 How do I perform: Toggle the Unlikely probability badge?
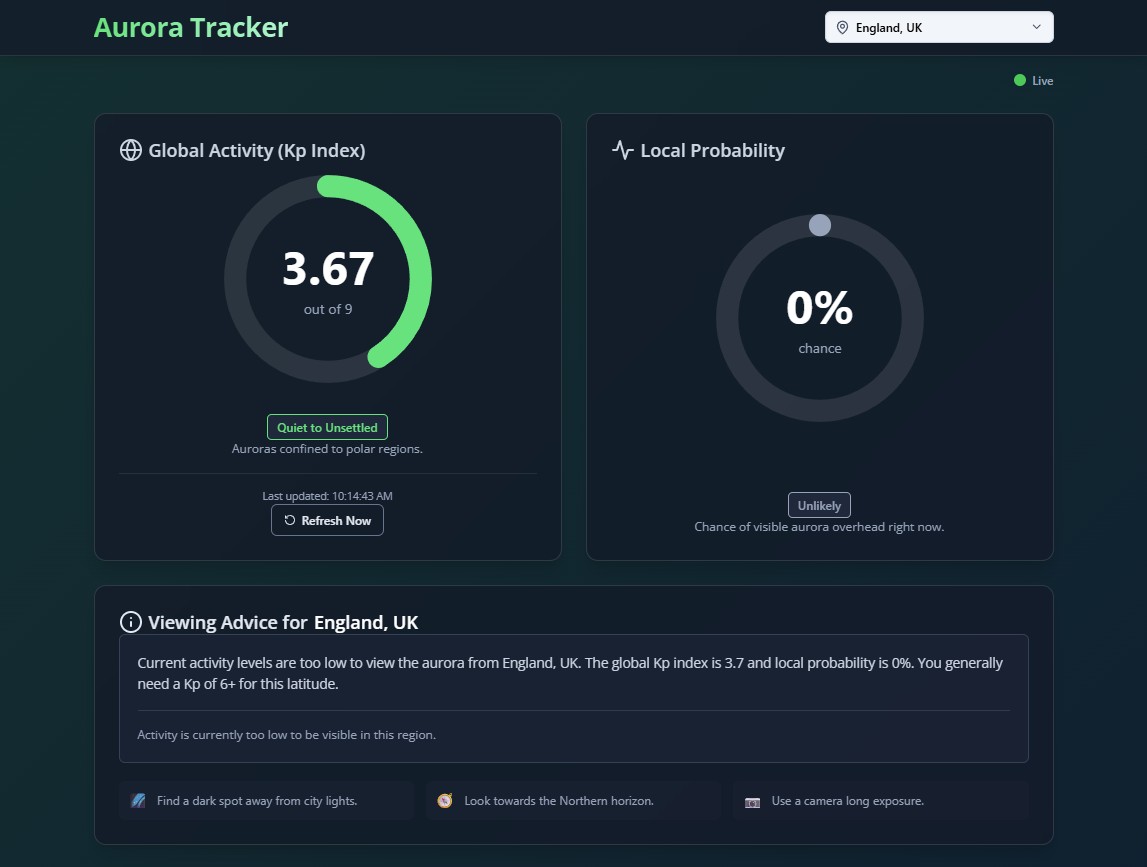click(819, 505)
